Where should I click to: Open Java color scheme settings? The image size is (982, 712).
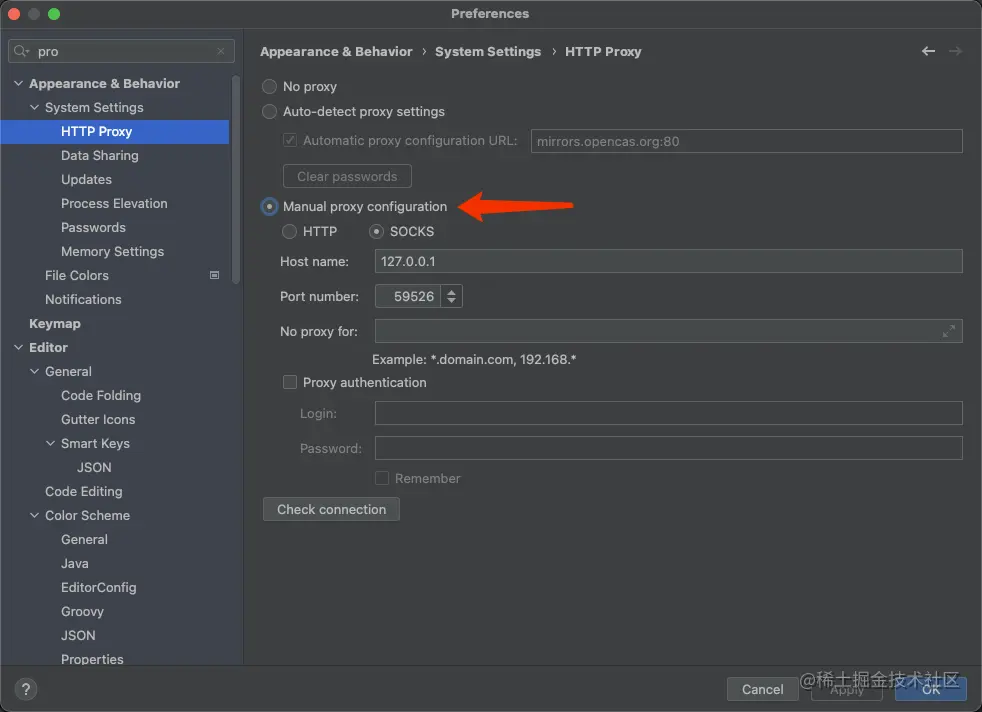(75, 564)
